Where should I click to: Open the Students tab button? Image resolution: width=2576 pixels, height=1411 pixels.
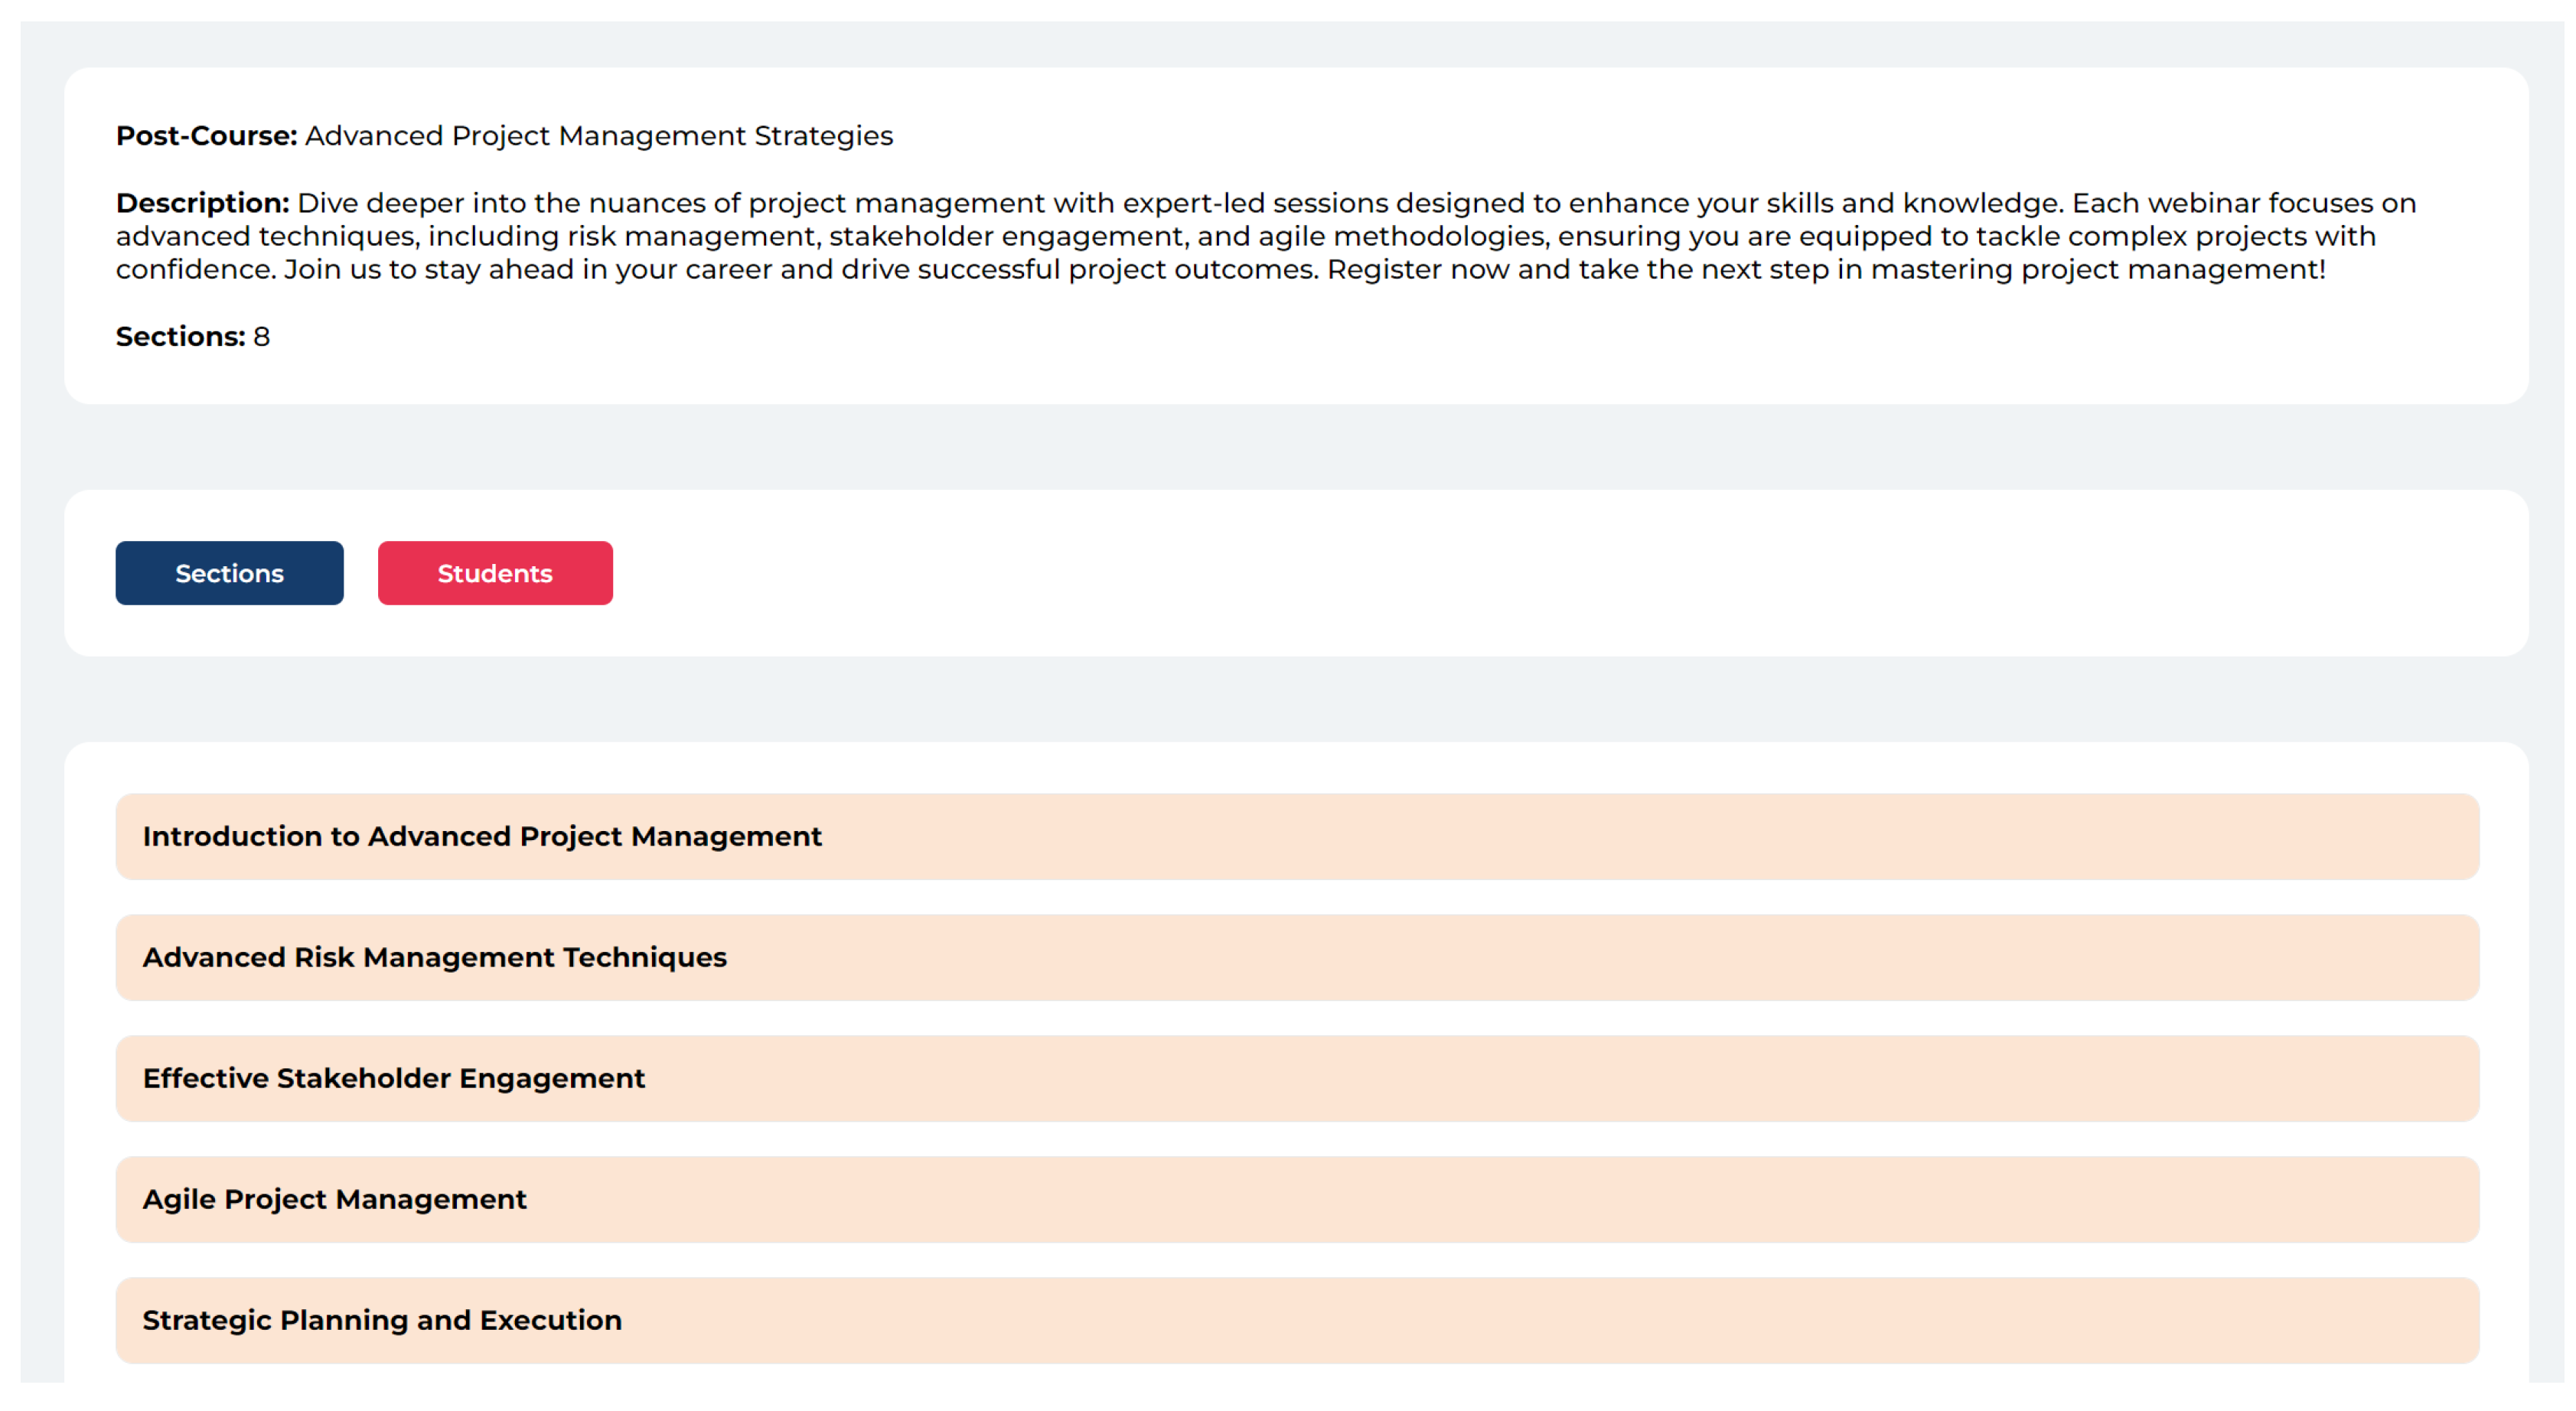[495, 573]
